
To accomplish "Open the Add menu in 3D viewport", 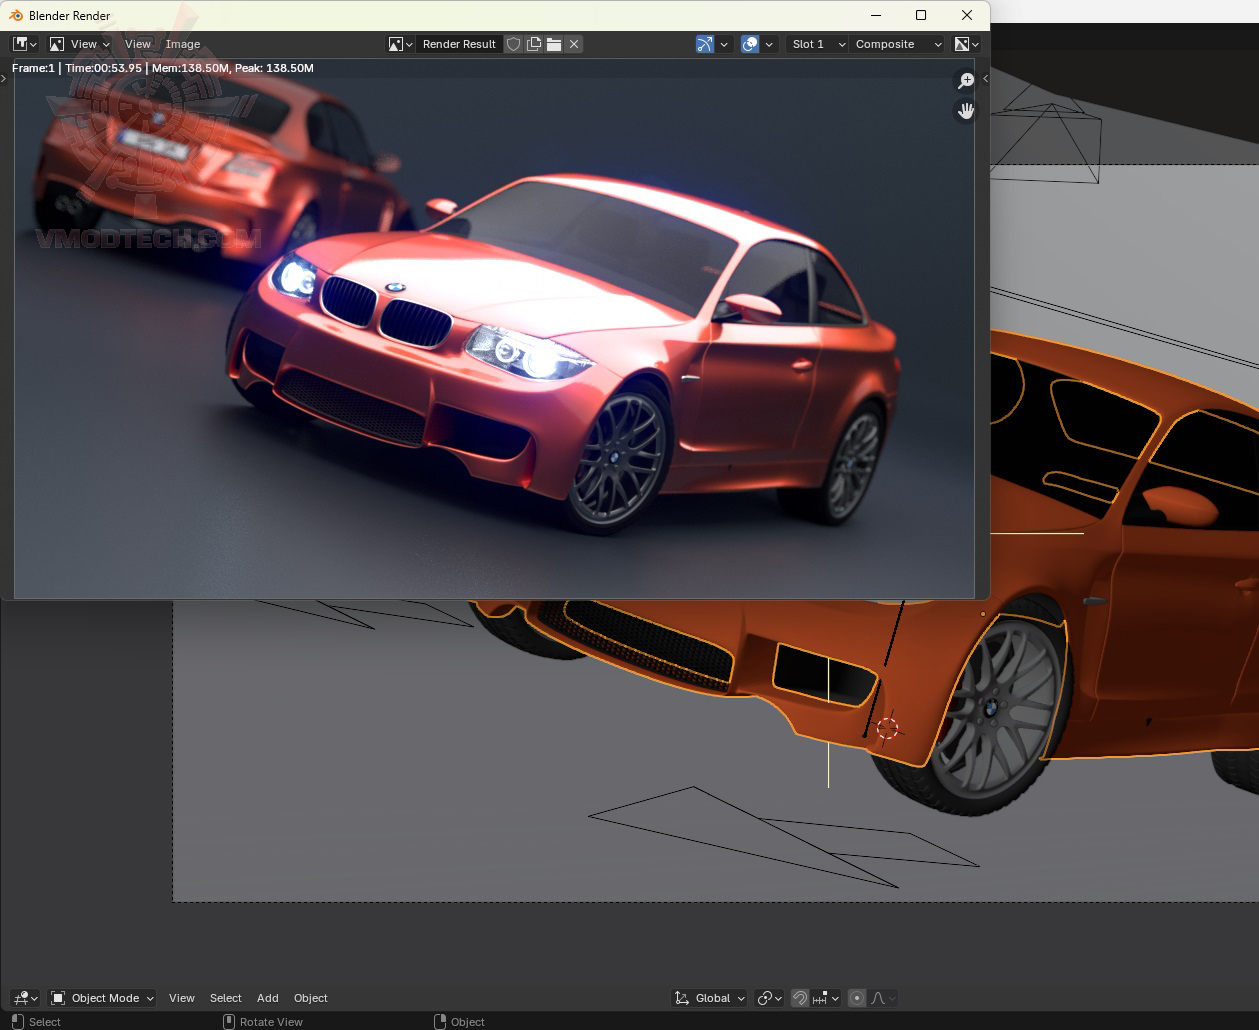I will [x=268, y=998].
